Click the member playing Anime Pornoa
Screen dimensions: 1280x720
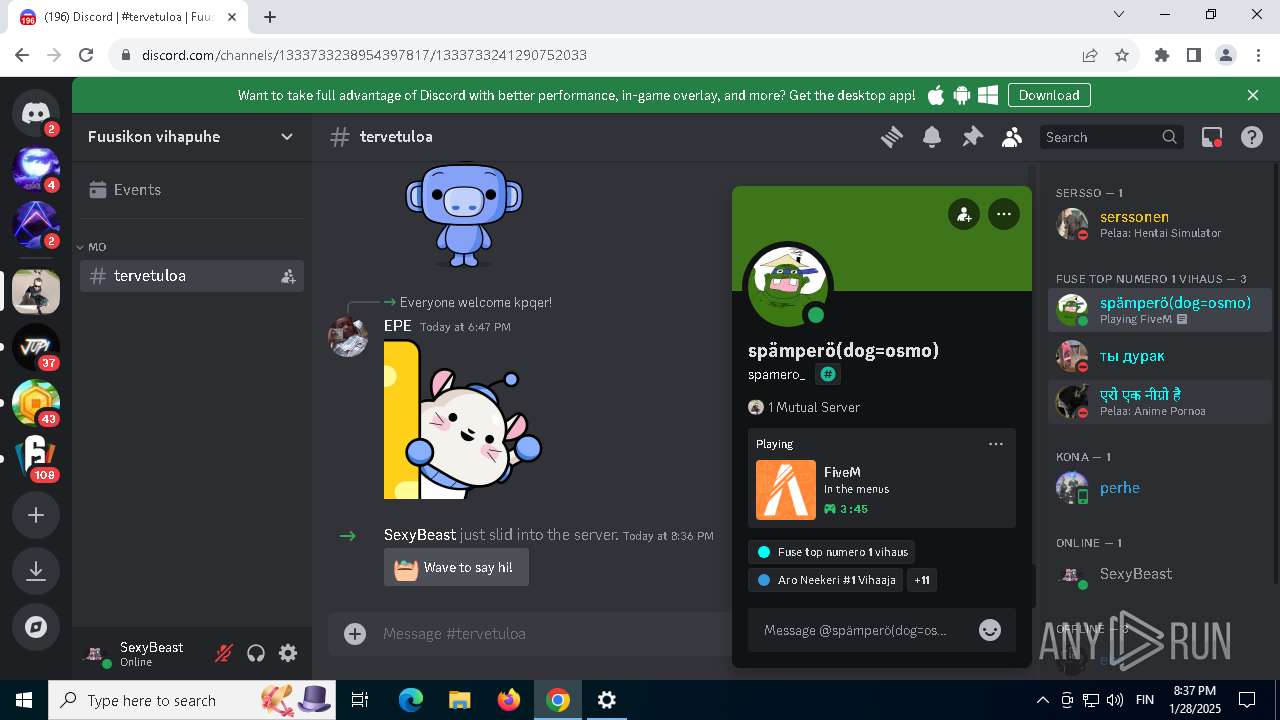click(x=1160, y=402)
